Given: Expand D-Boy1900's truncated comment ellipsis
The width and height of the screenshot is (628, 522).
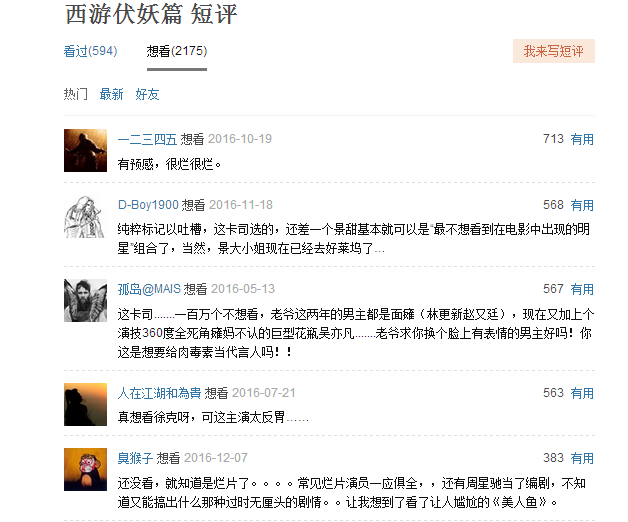Looking at the screenshot, I should 379,248.
